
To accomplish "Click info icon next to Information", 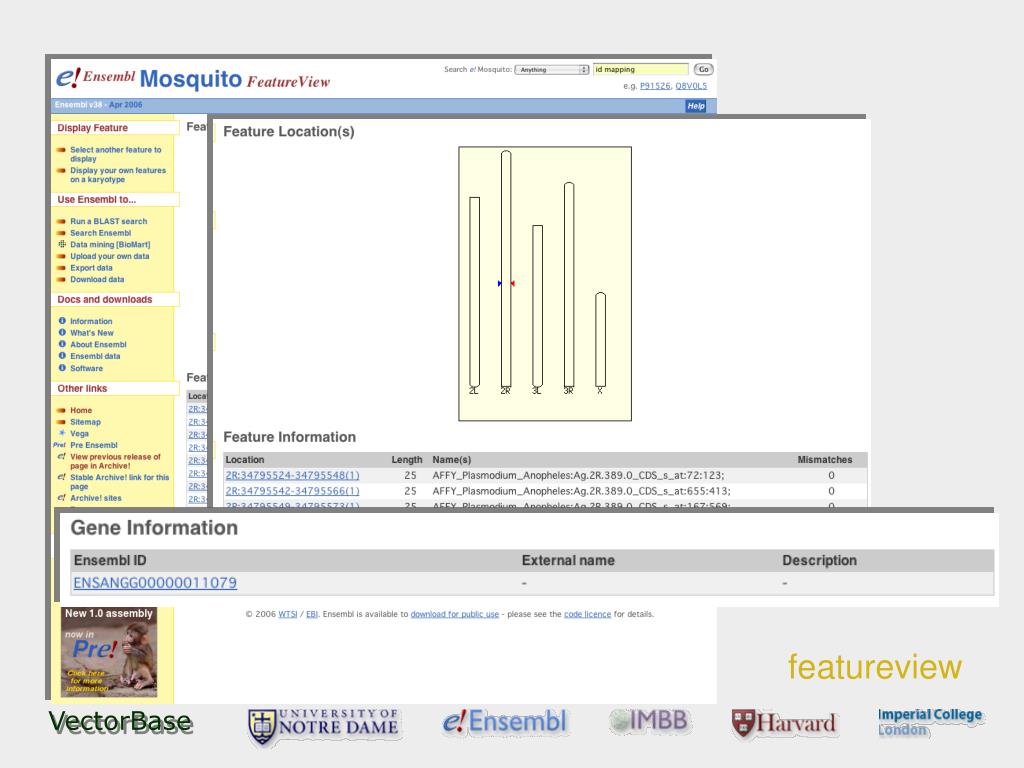I will point(62,321).
